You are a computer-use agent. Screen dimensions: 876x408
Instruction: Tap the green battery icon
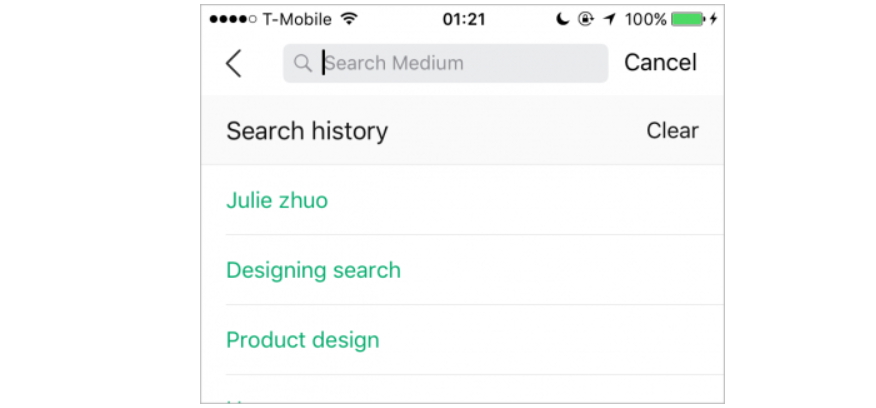(688, 20)
